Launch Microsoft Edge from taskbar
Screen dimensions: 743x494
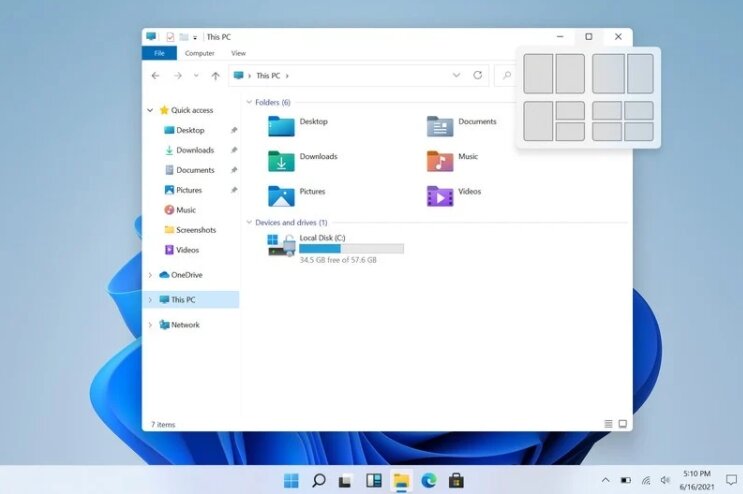click(429, 481)
